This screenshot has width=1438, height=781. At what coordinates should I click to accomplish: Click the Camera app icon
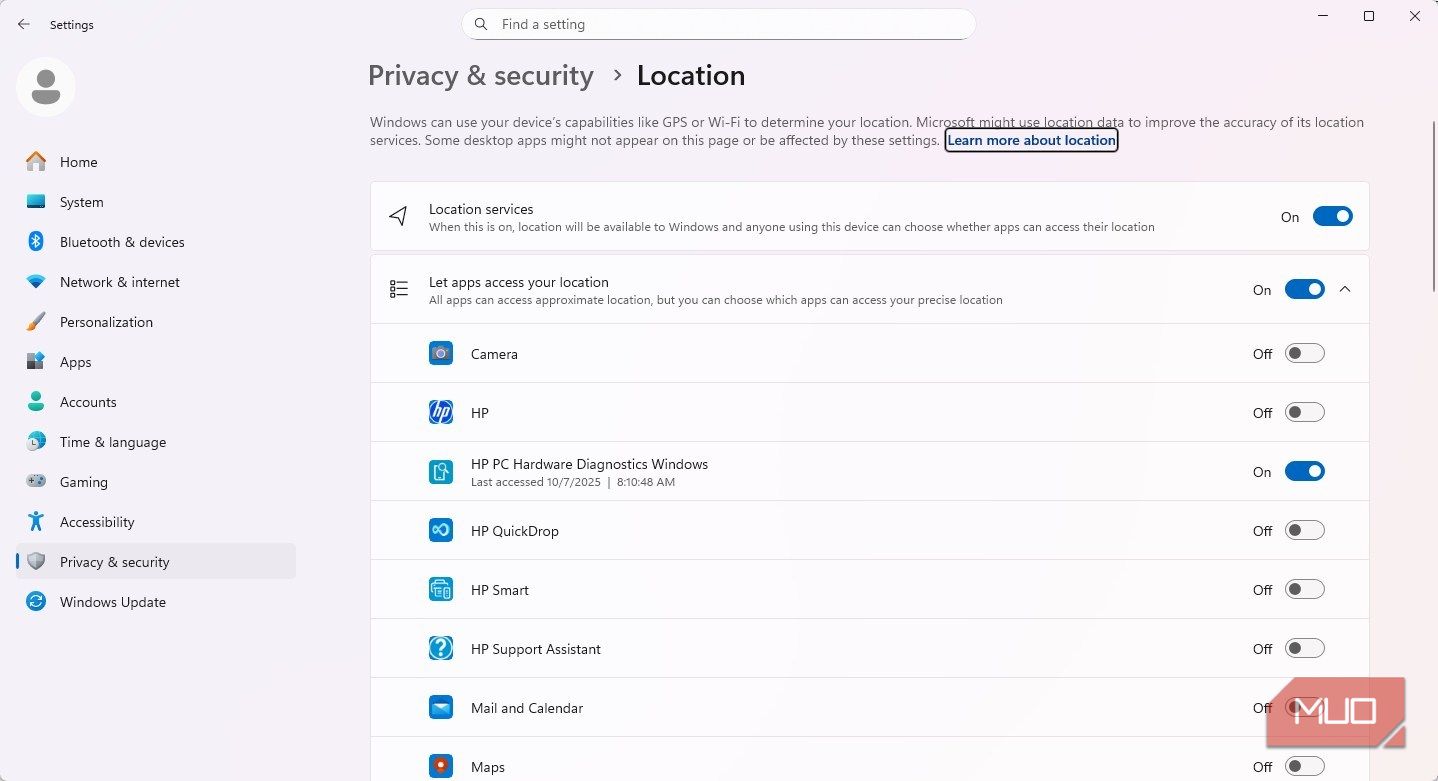click(441, 354)
